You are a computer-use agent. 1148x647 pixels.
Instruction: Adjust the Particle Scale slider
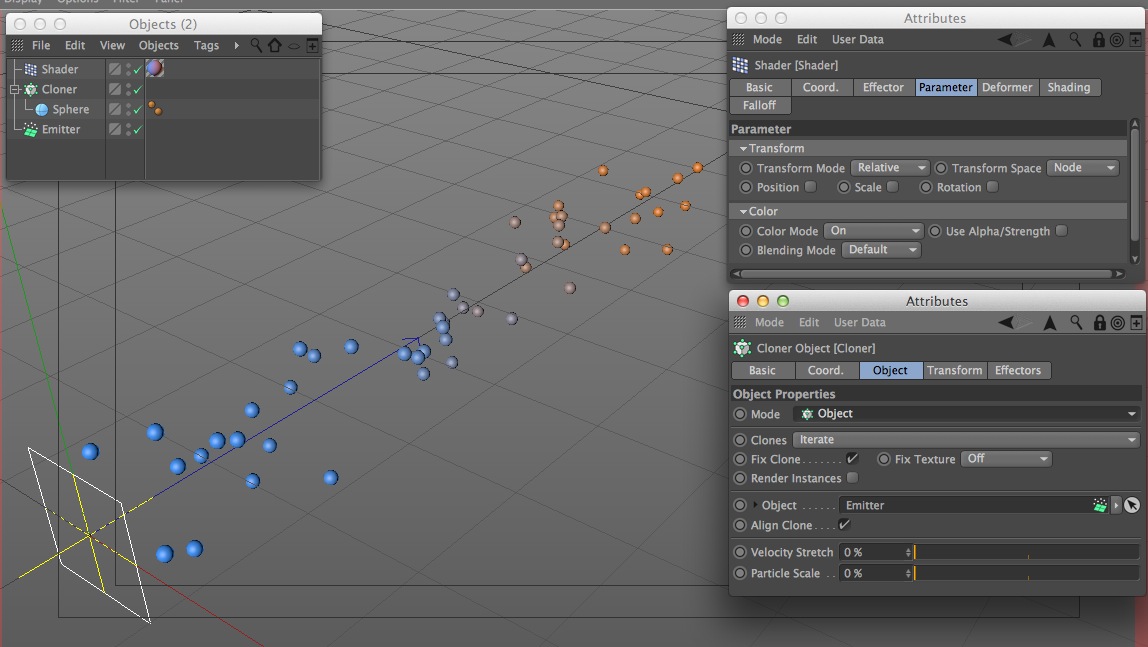[1026, 574]
